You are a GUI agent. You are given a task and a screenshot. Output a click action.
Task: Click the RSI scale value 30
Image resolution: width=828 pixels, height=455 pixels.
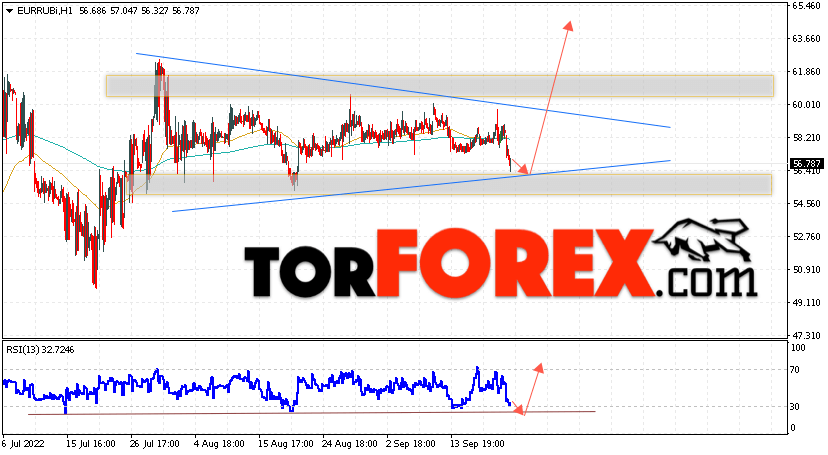(x=796, y=406)
